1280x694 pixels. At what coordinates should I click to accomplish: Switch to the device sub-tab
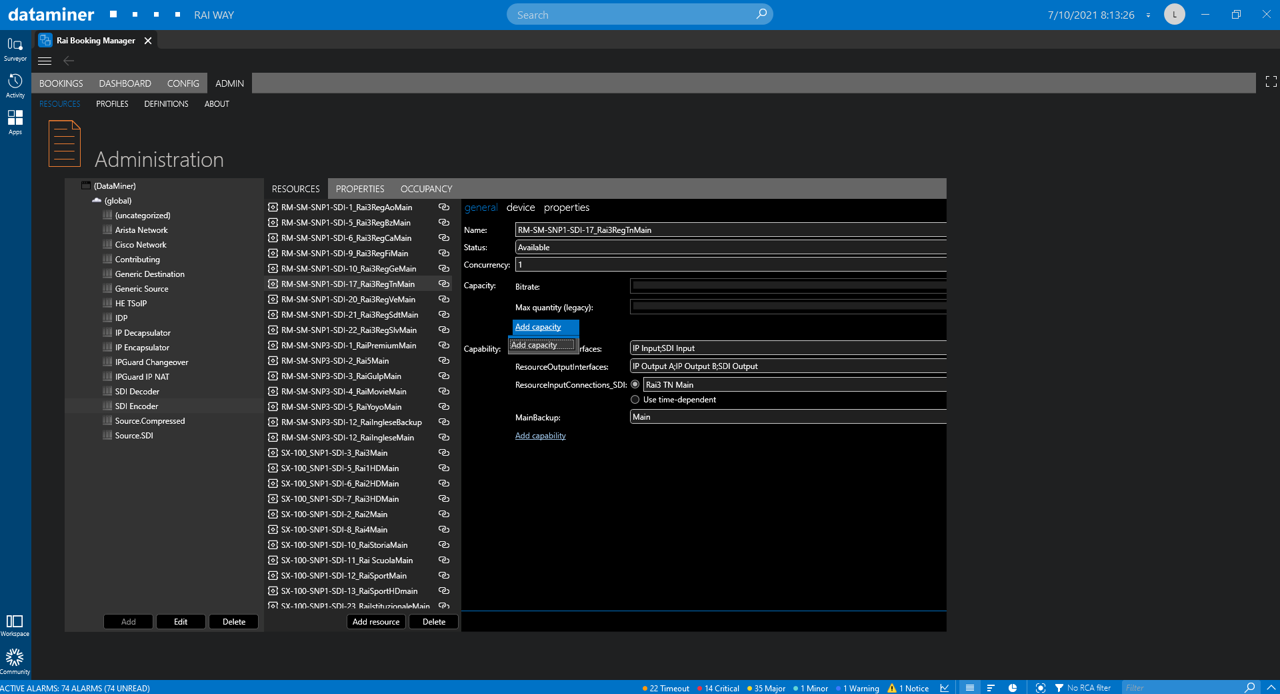(520, 207)
